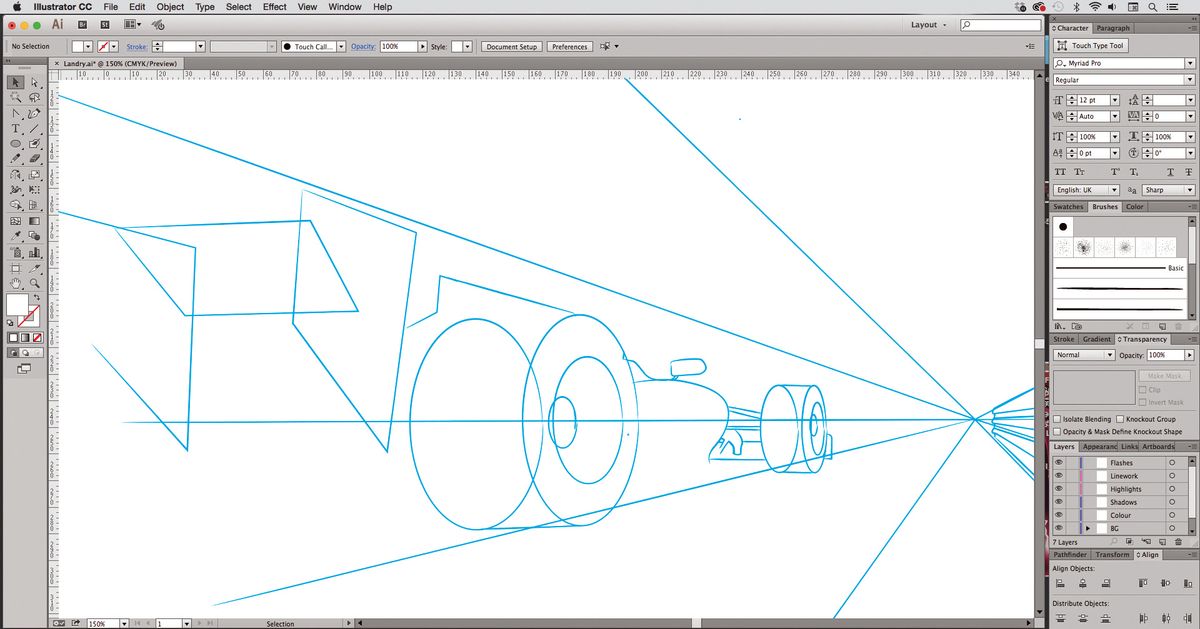Open the Myriad Pro font dropdown
Image resolution: width=1200 pixels, height=629 pixels.
click(1189, 63)
